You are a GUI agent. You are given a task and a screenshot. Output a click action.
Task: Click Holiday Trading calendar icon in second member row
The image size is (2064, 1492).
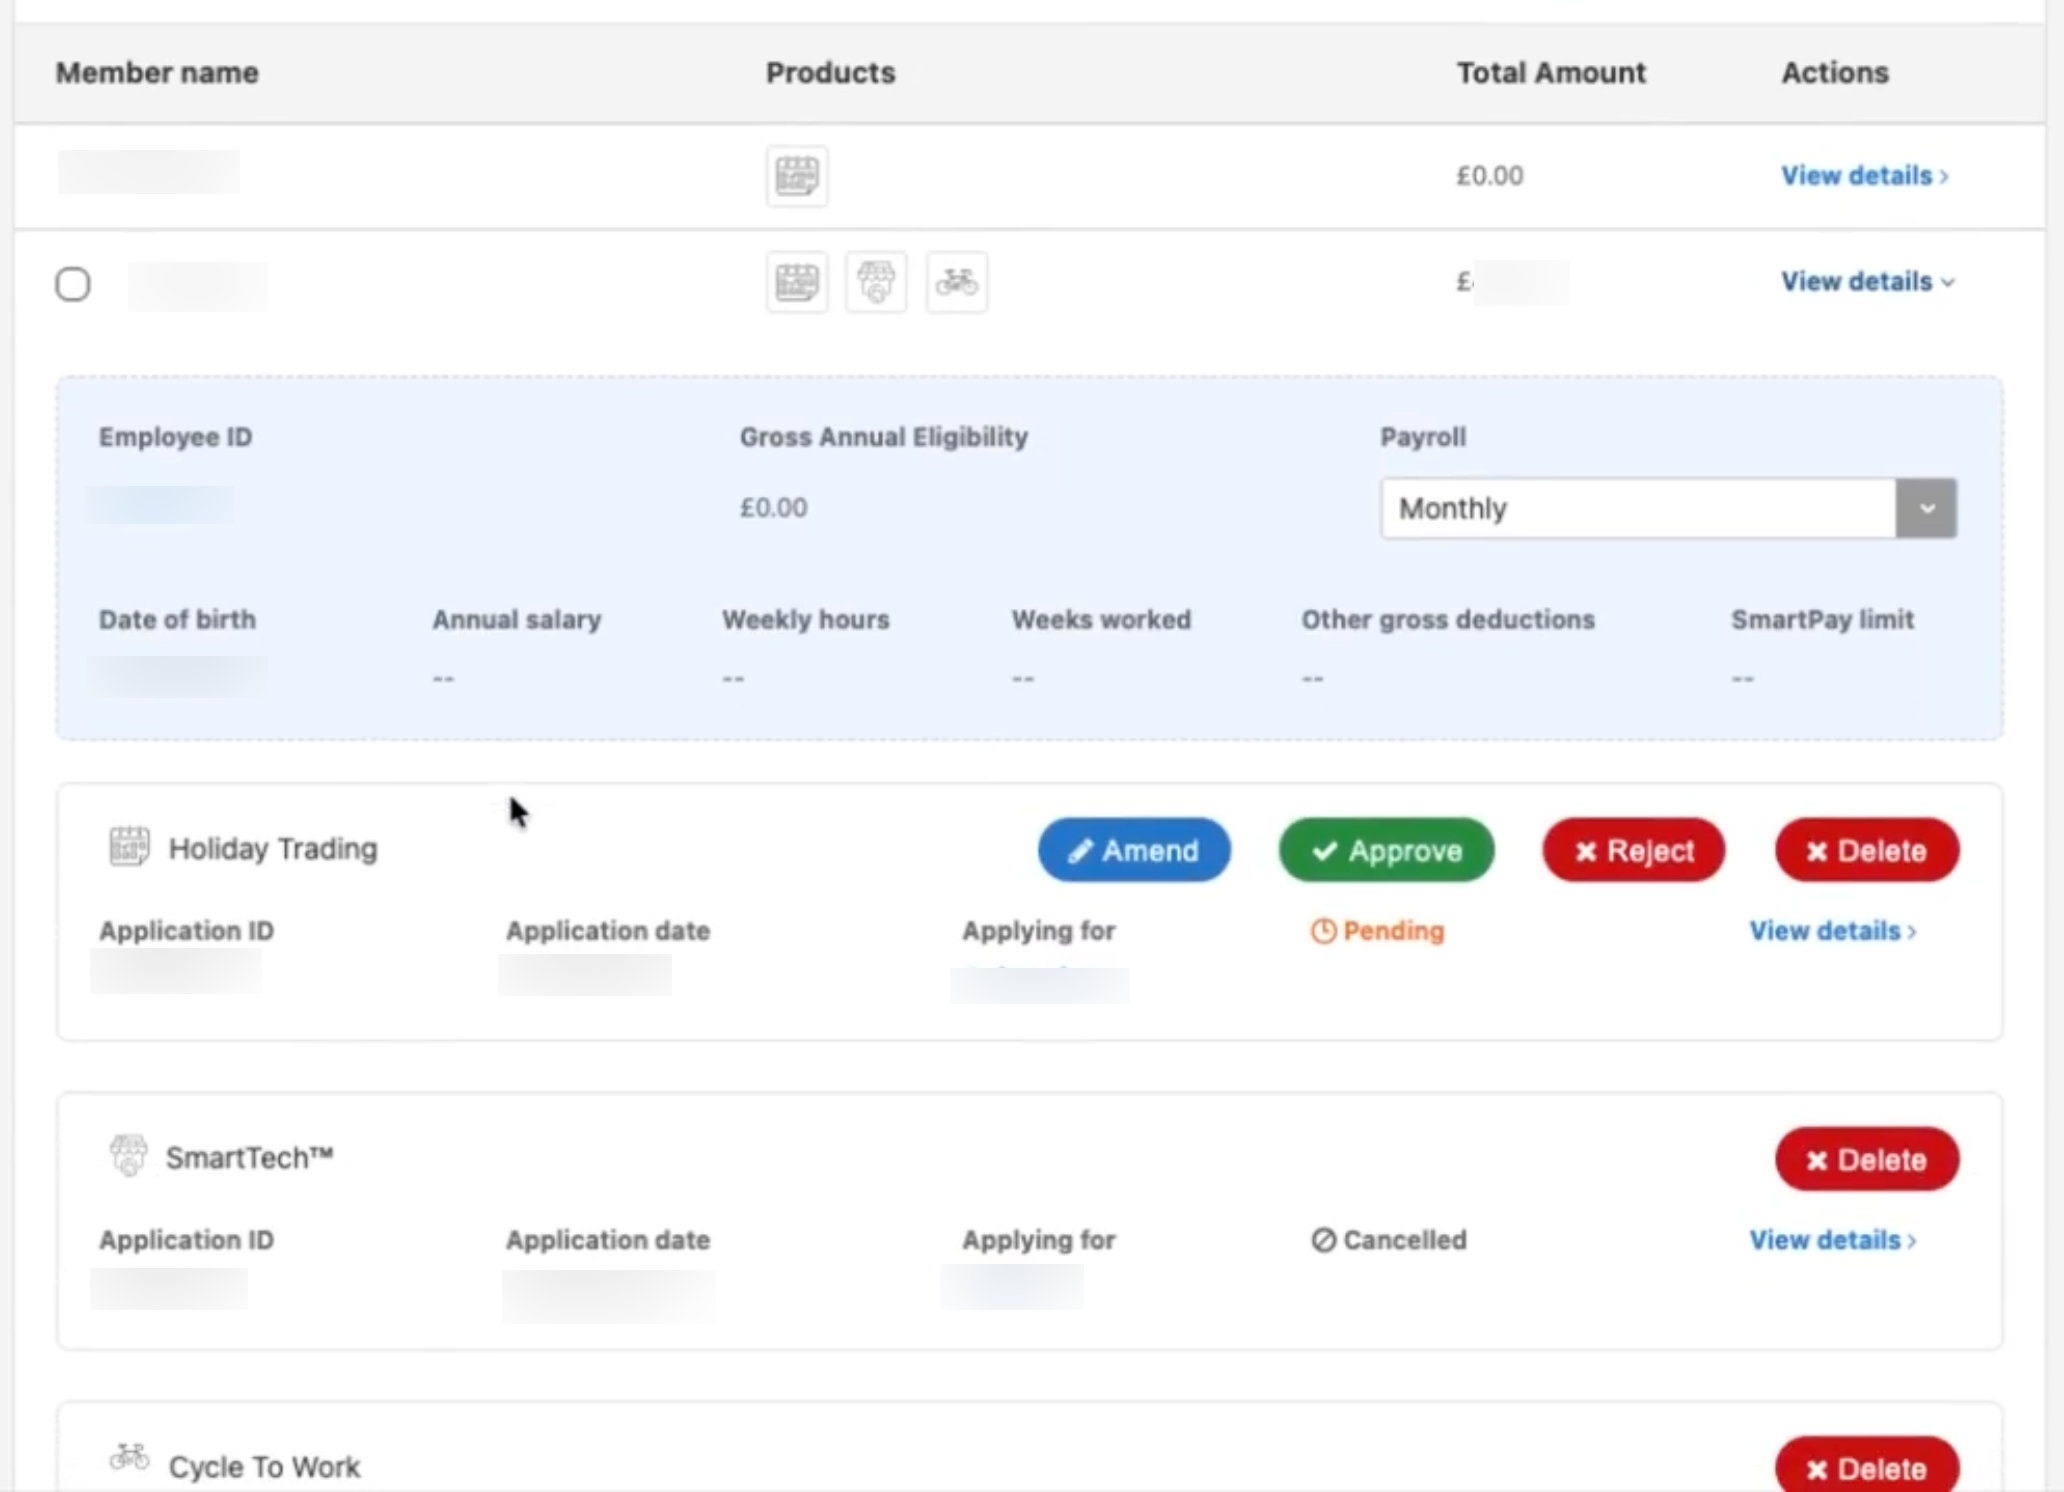pos(796,282)
